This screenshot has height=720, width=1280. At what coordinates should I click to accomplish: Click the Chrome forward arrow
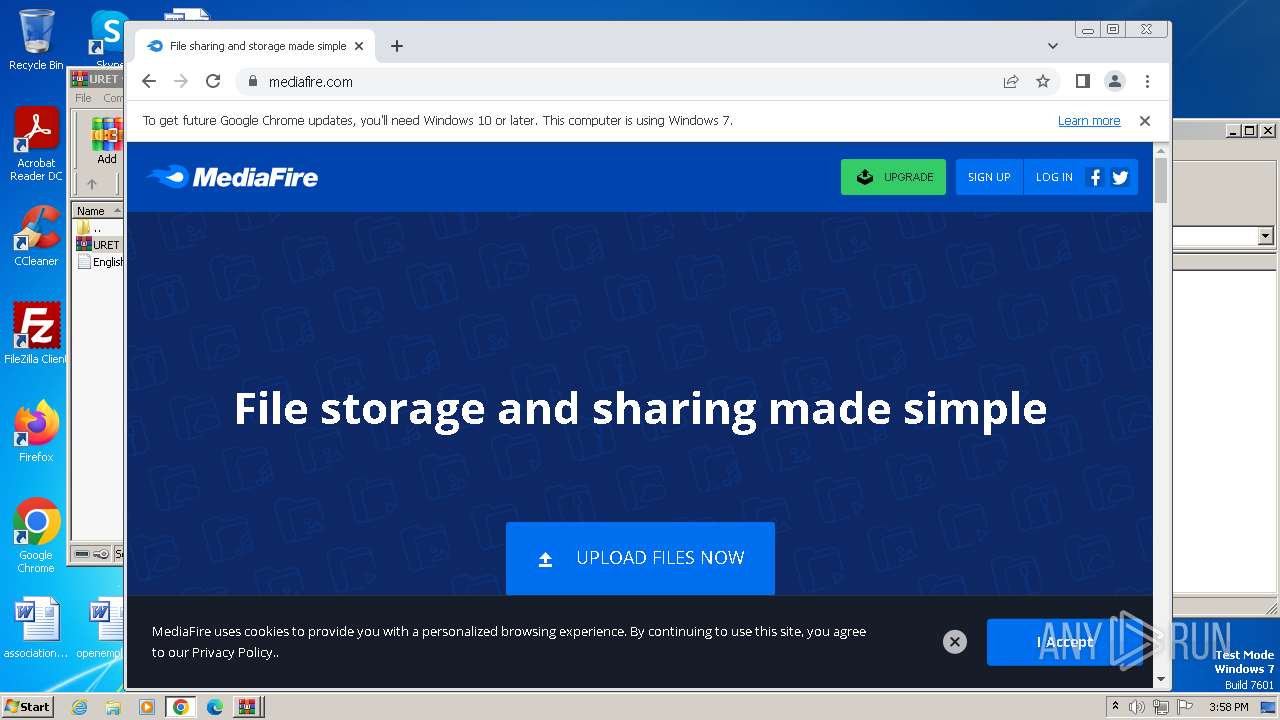[181, 81]
